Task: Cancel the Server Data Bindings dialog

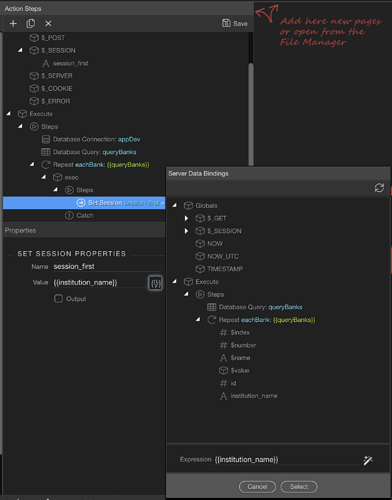Action: [x=257, y=487]
